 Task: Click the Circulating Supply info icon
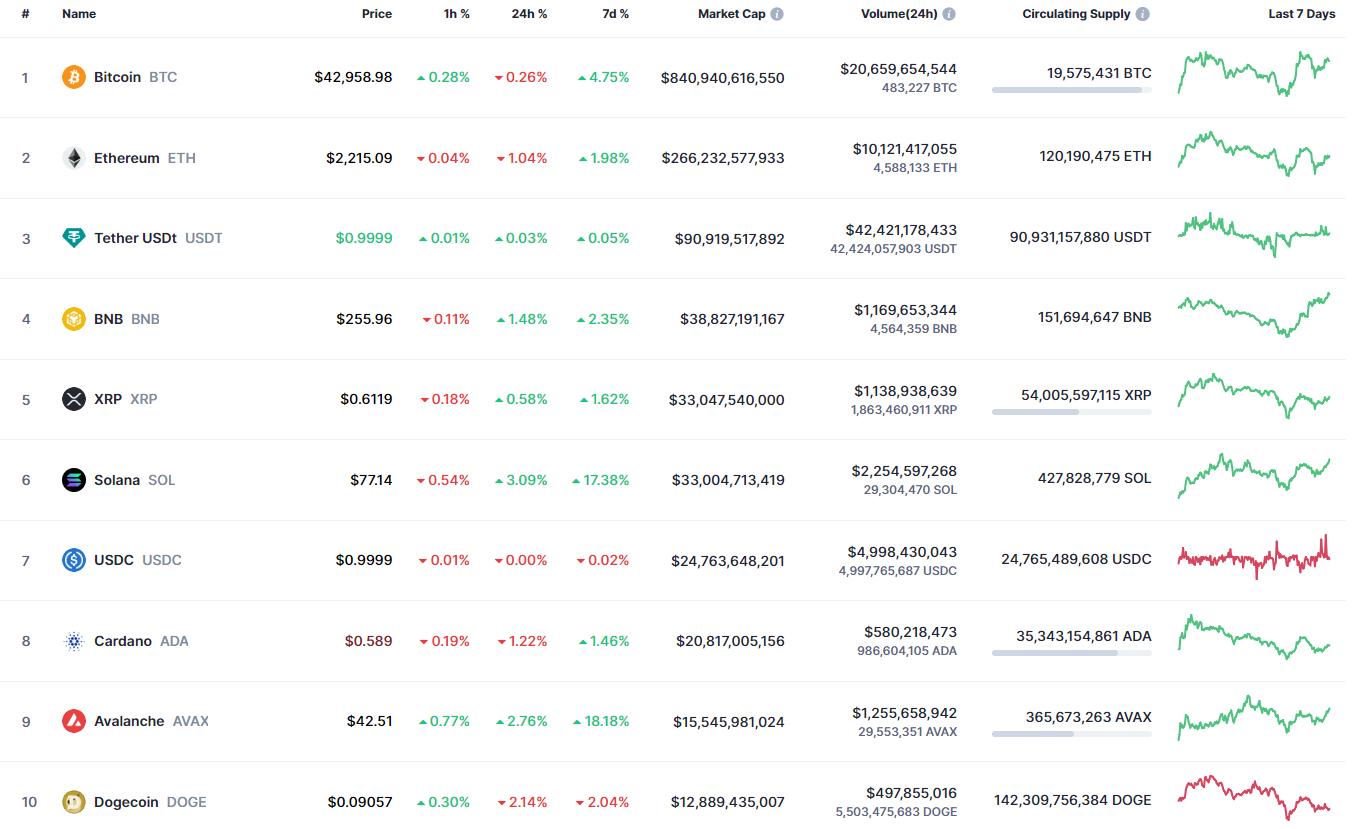1143,15
